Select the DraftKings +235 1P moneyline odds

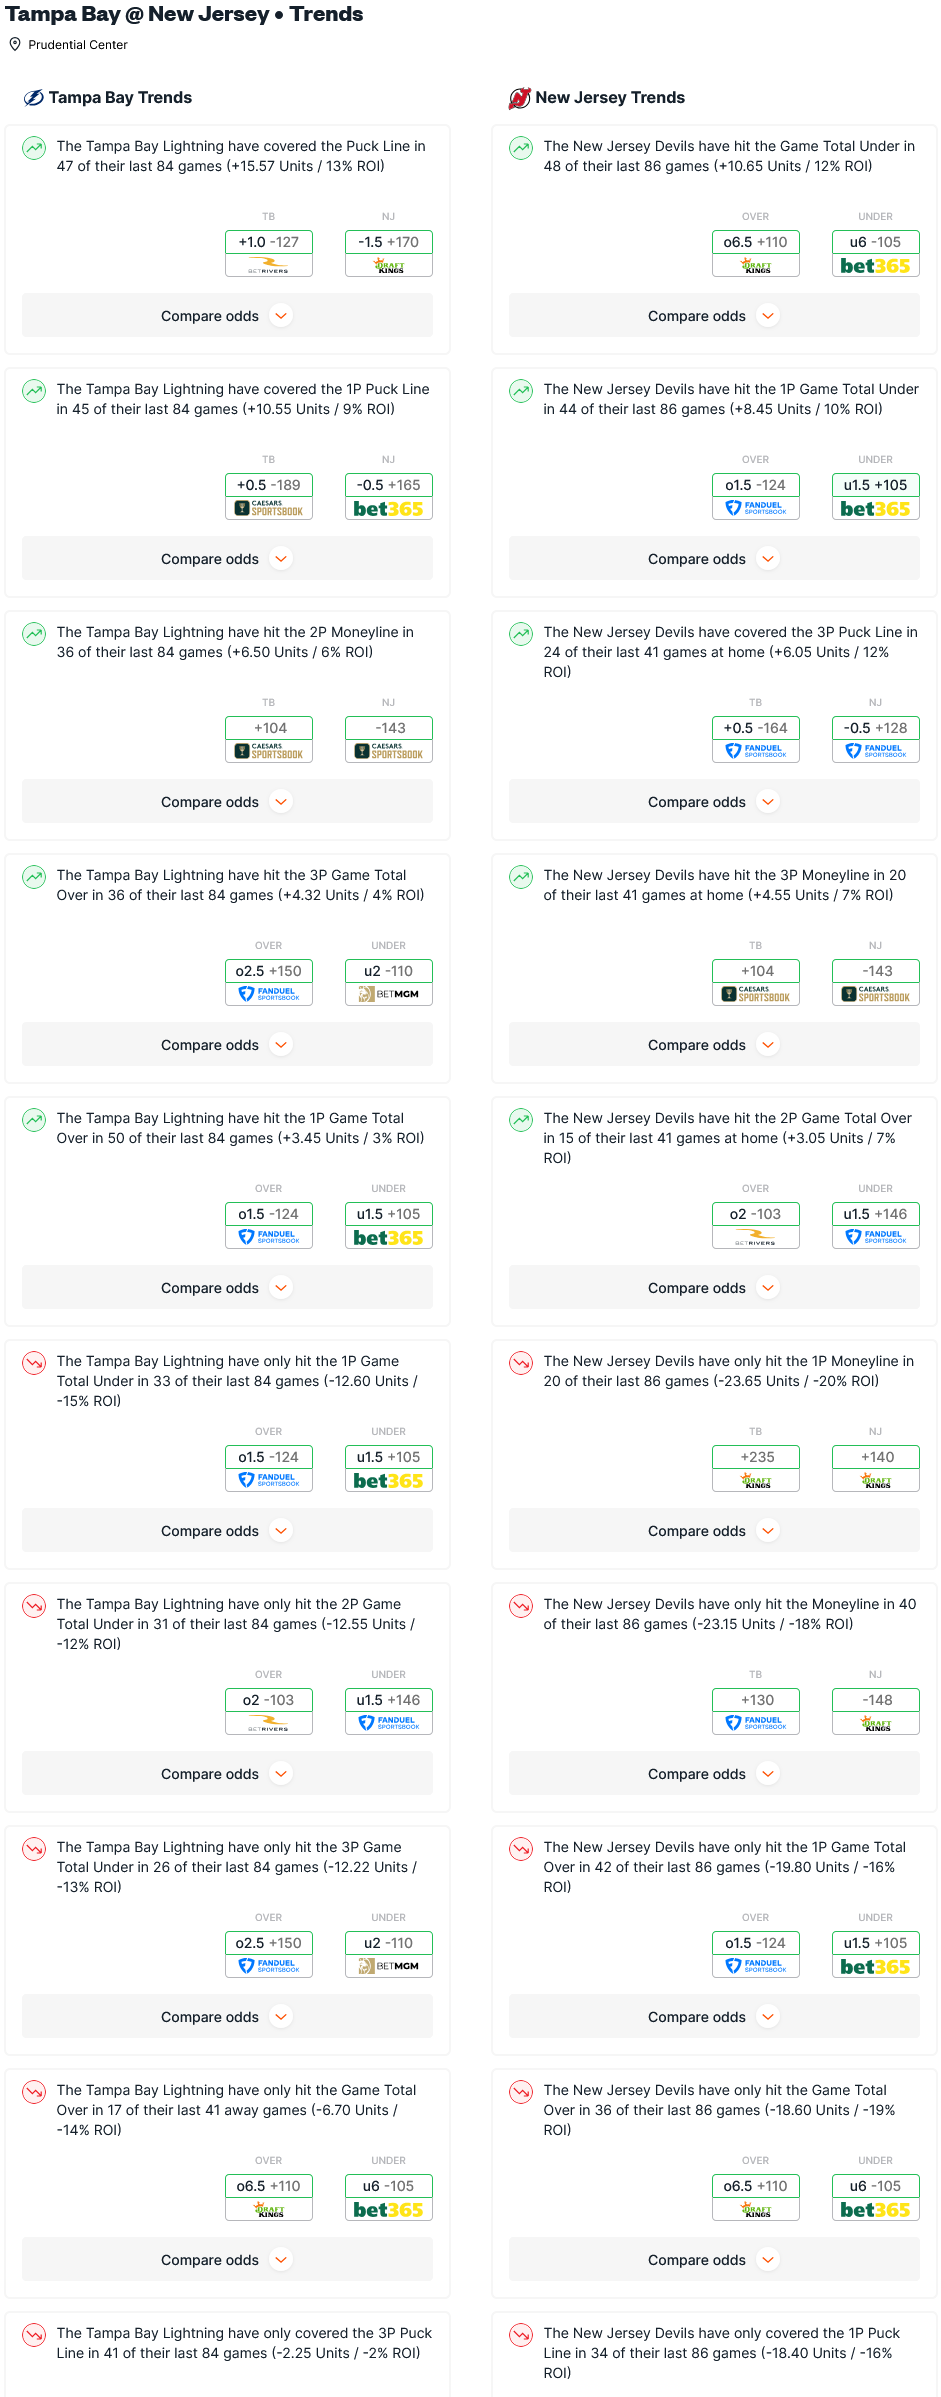click(756, 1468)
